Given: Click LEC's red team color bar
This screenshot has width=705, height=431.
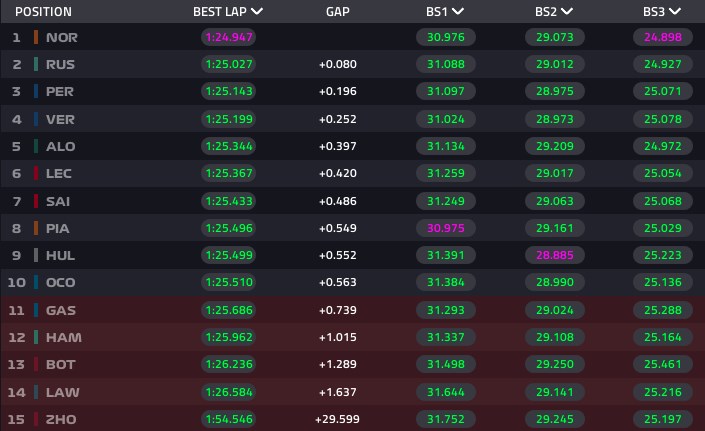Looking at the screenshot, I should (x=36, y=173).
